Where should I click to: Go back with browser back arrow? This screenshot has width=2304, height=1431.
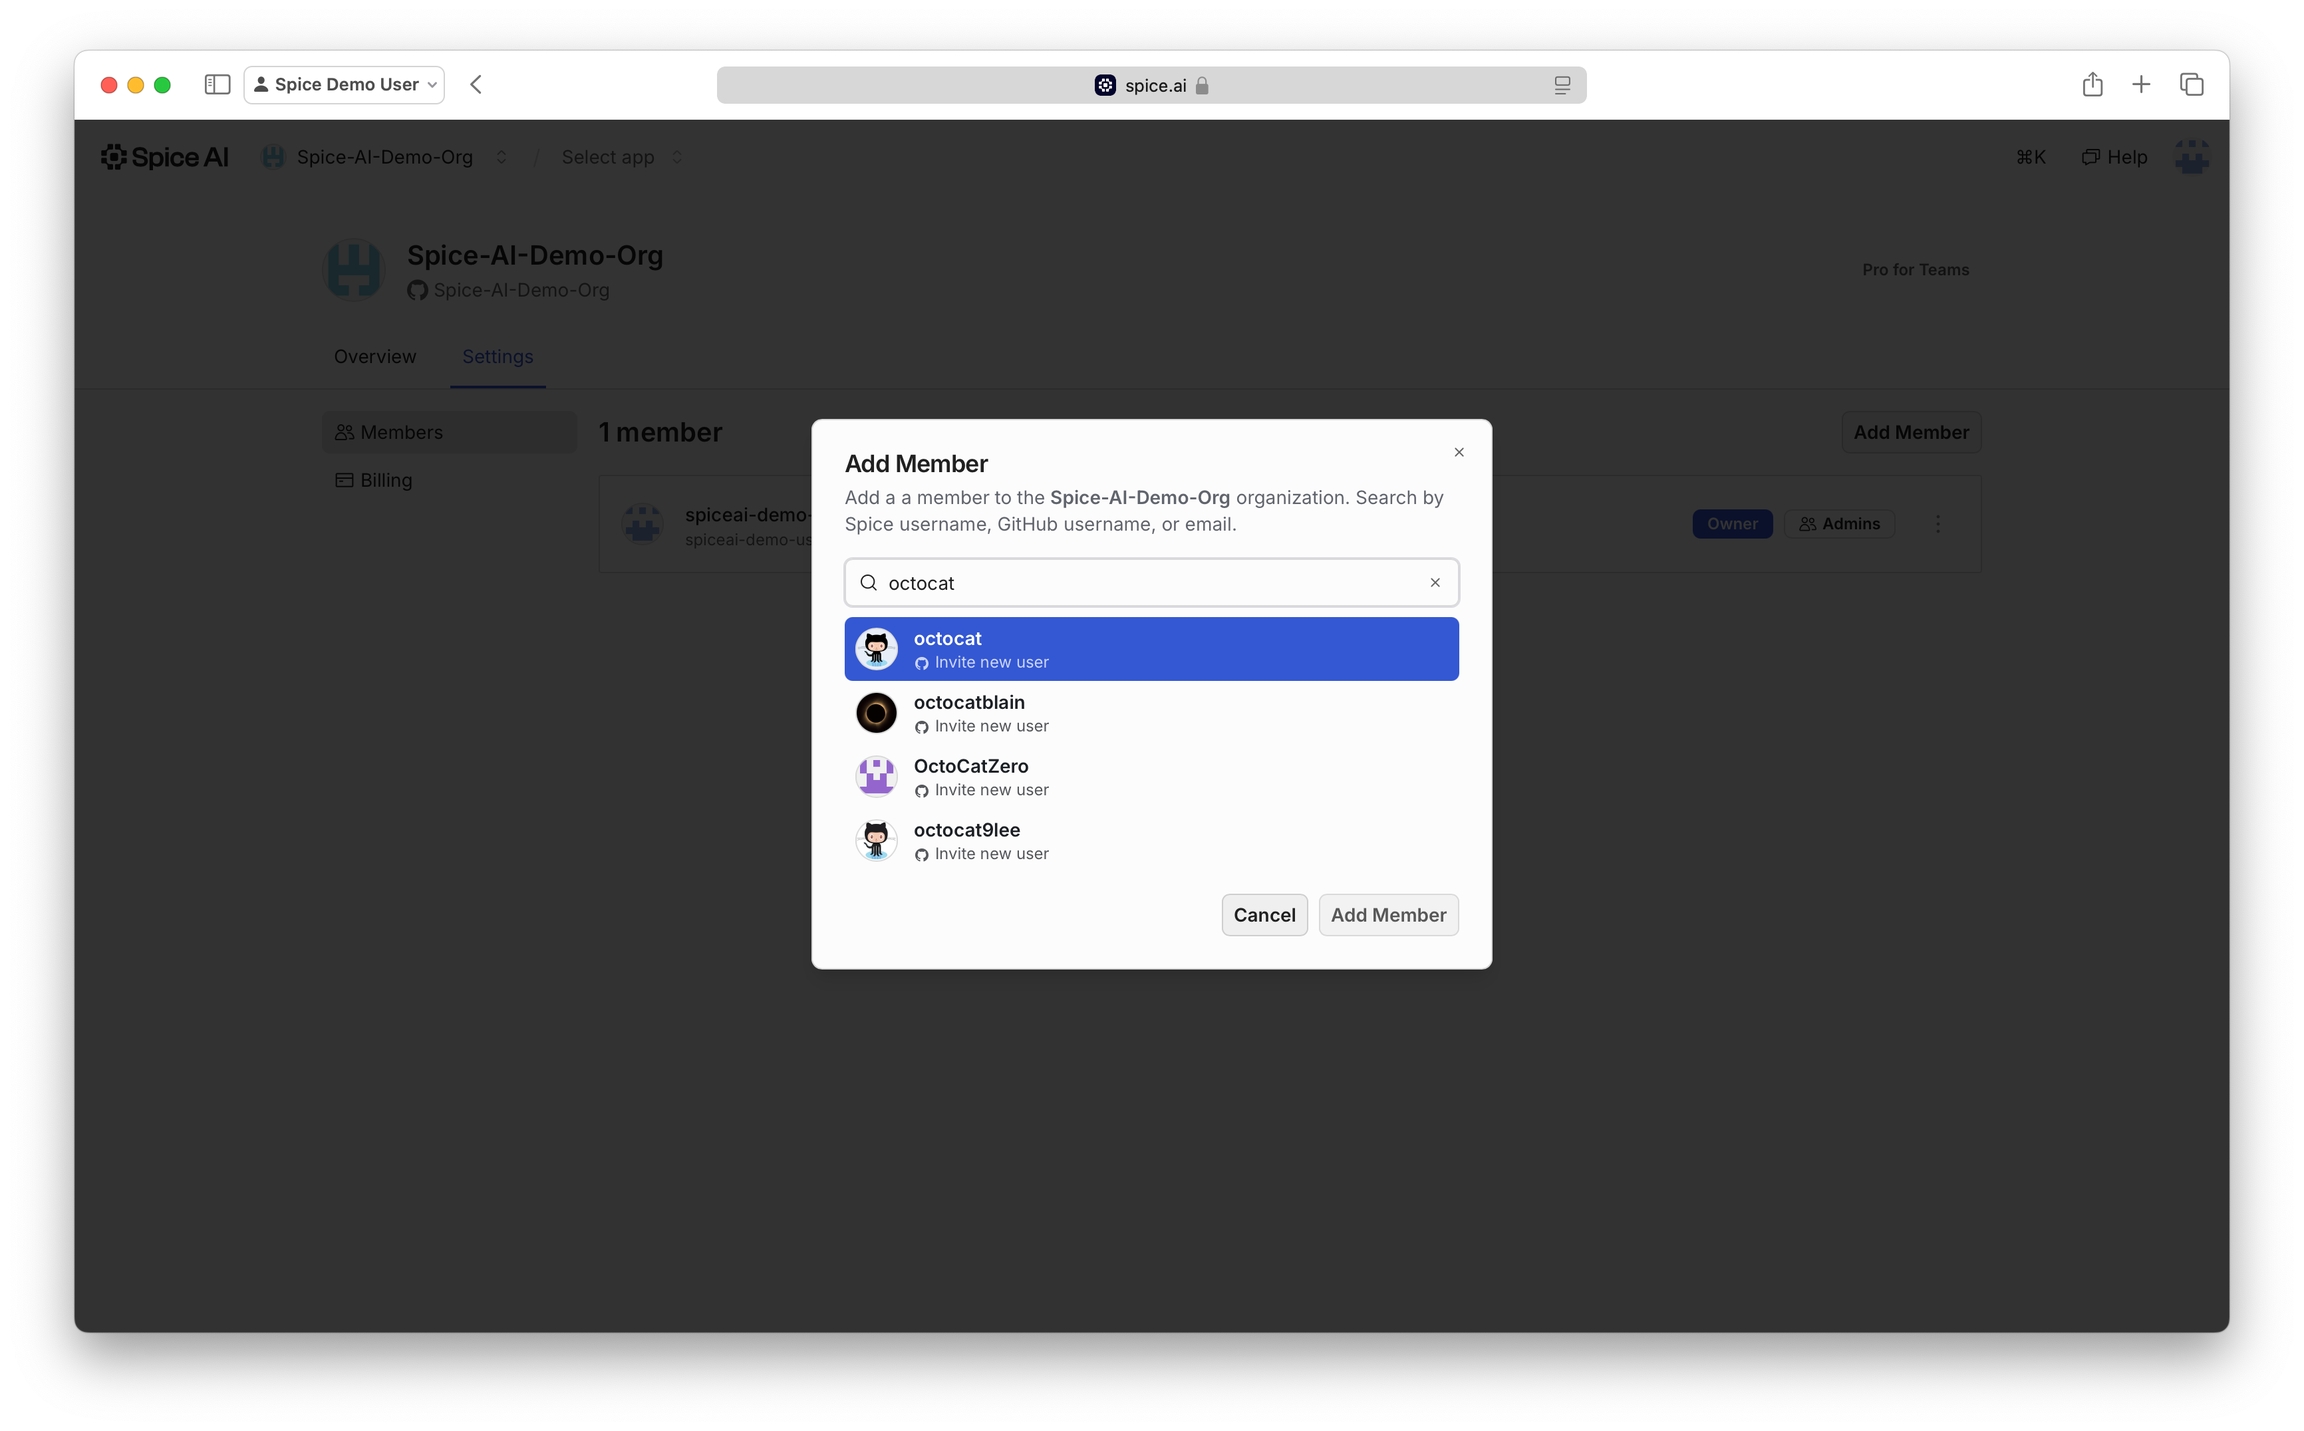click(476, 84)
